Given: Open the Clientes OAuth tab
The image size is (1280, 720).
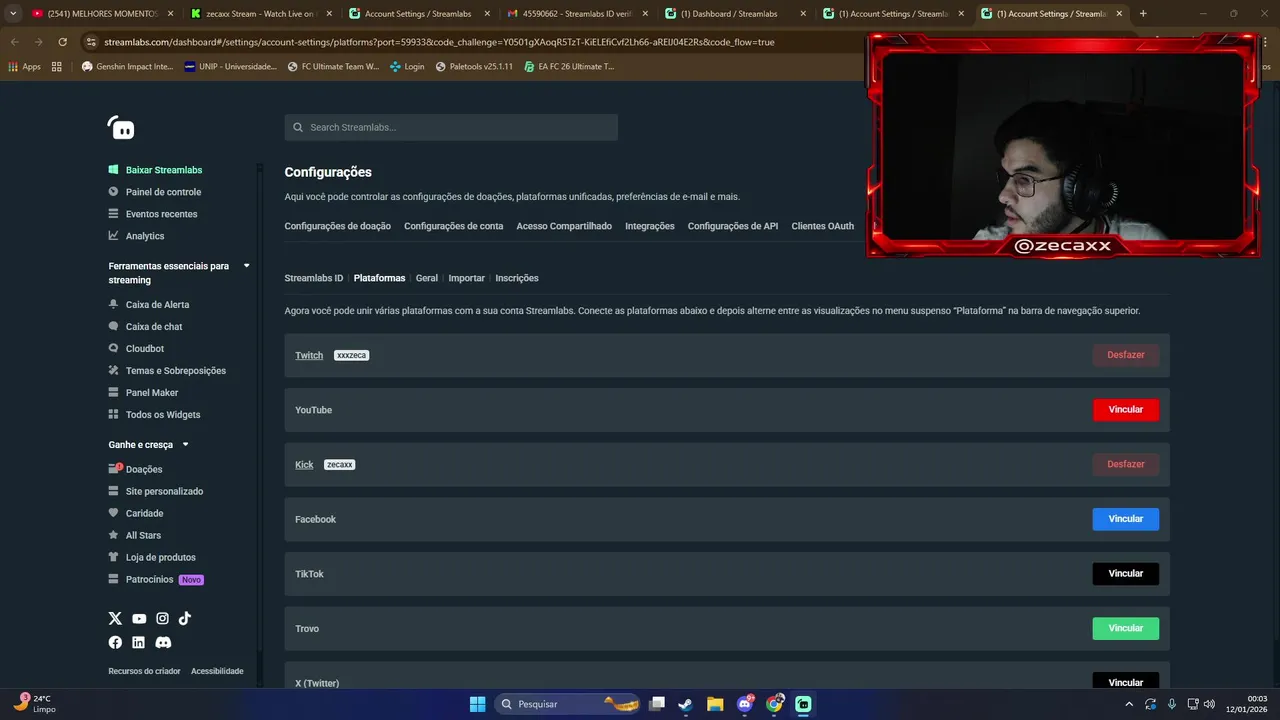Looking at the screenshot, I should point(823,226).
